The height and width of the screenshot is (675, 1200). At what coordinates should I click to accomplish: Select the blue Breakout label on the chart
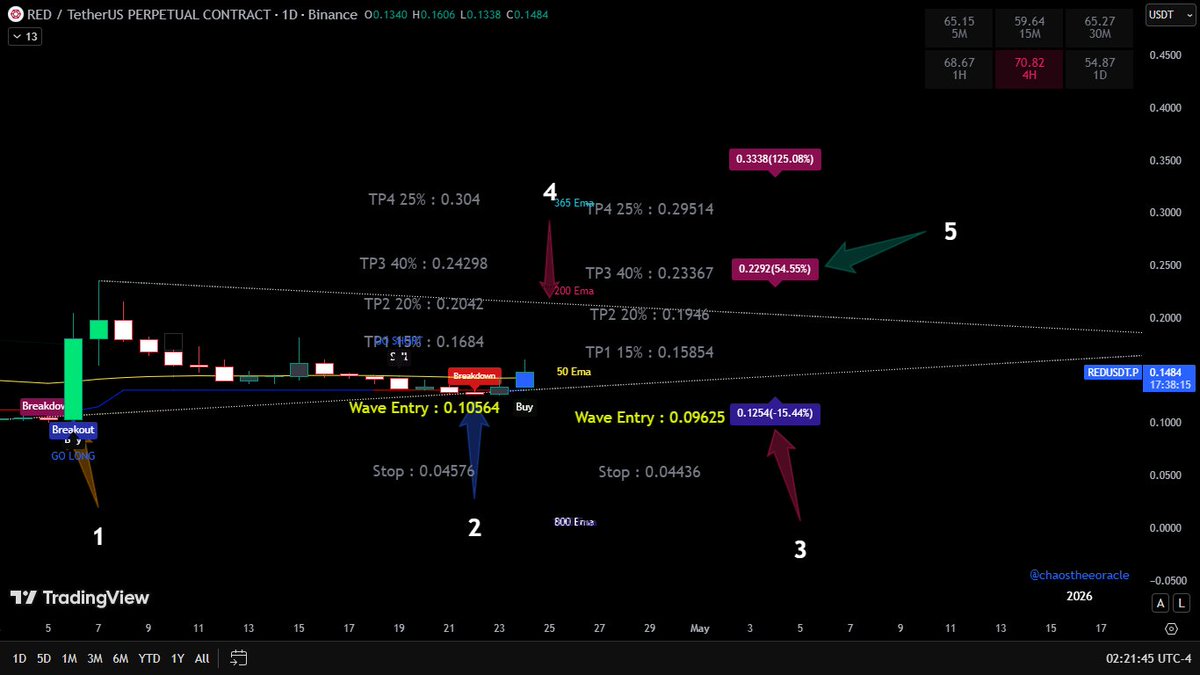coord(73,429)
